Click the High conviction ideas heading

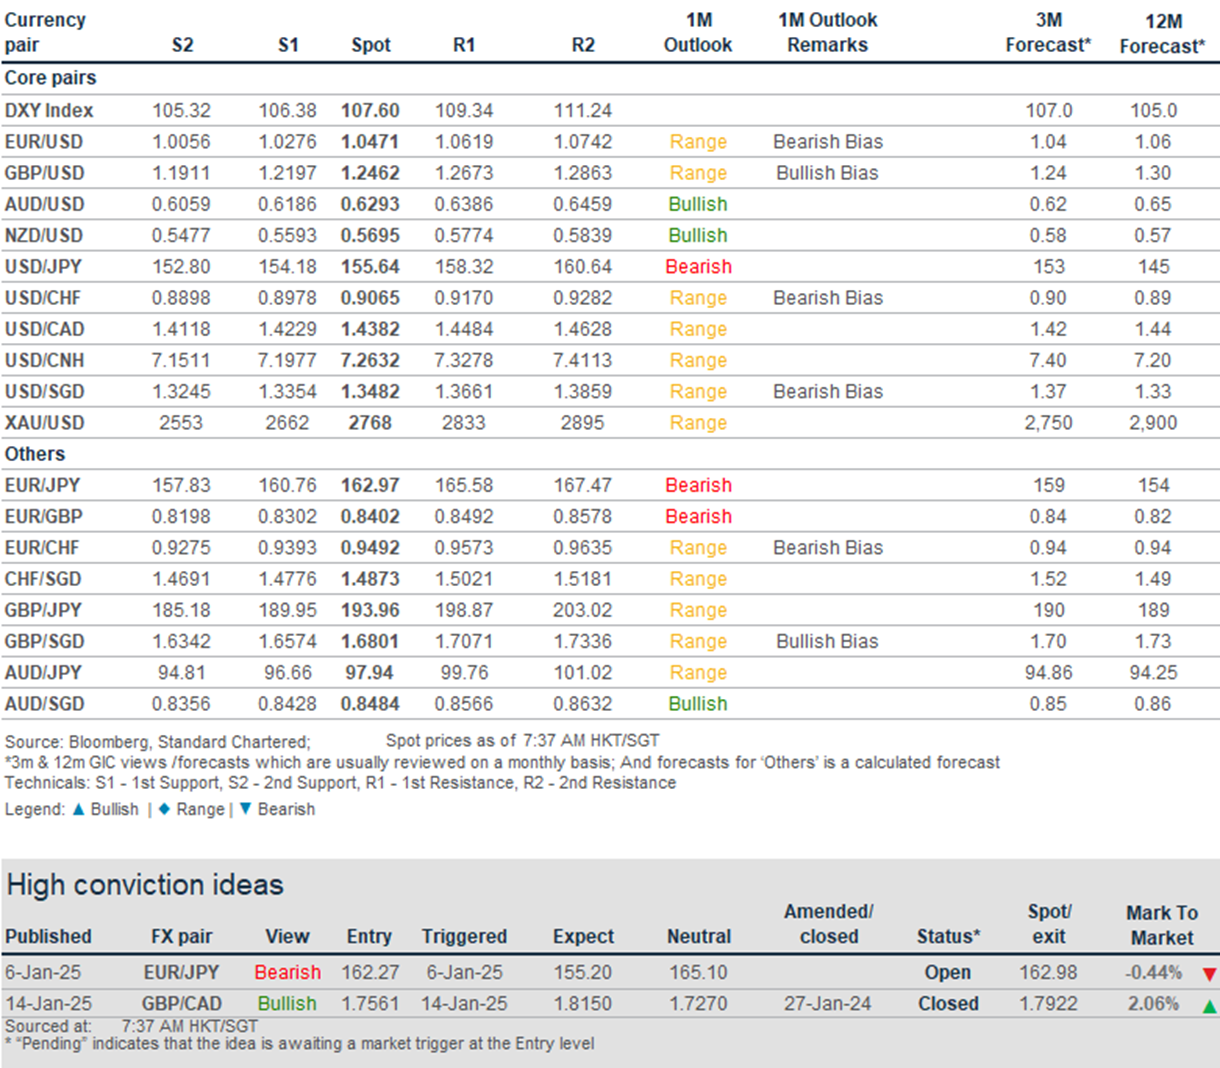tap(145, 885)
